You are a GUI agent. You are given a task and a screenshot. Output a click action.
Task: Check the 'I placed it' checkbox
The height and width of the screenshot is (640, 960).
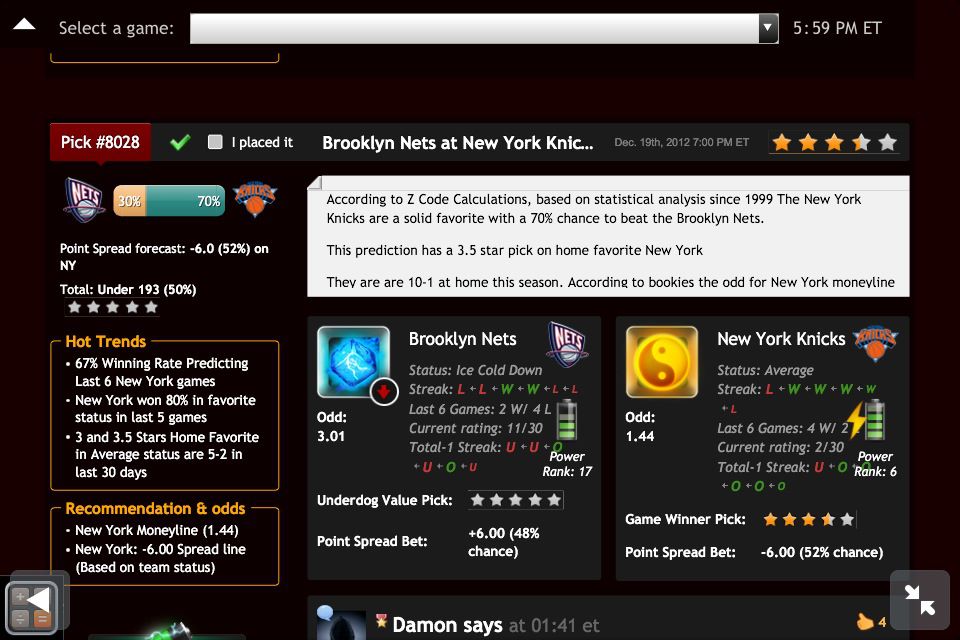(215, 142)
